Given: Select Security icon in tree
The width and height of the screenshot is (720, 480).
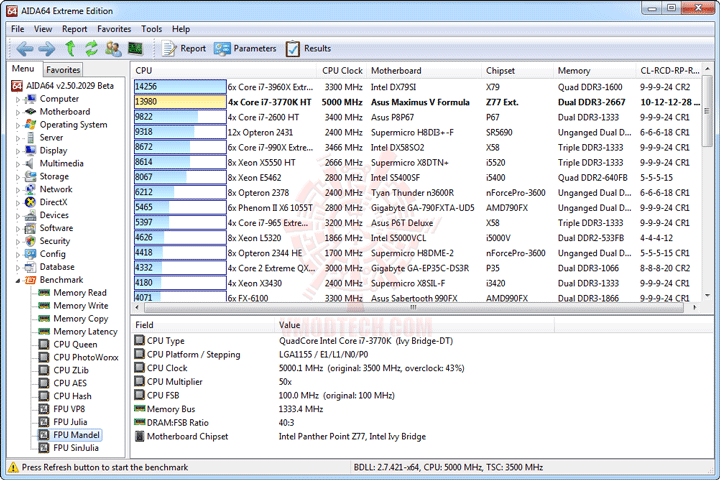Looking at the screenshot, I should pos(31,241).
